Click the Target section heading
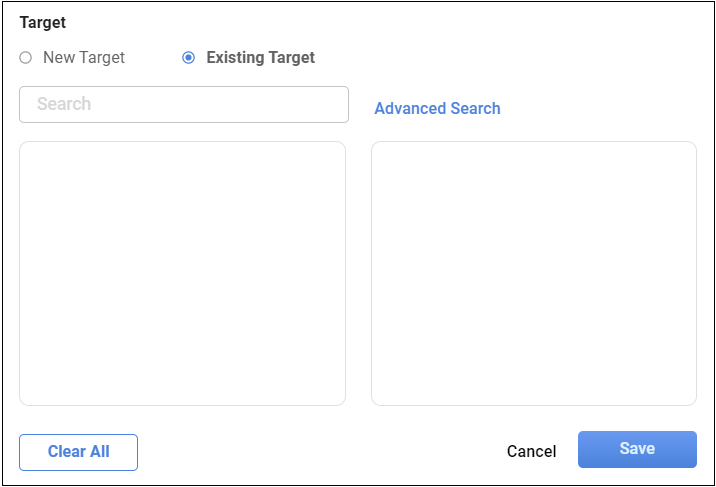The width and height of the screenshot is (716, 487). 42,21
